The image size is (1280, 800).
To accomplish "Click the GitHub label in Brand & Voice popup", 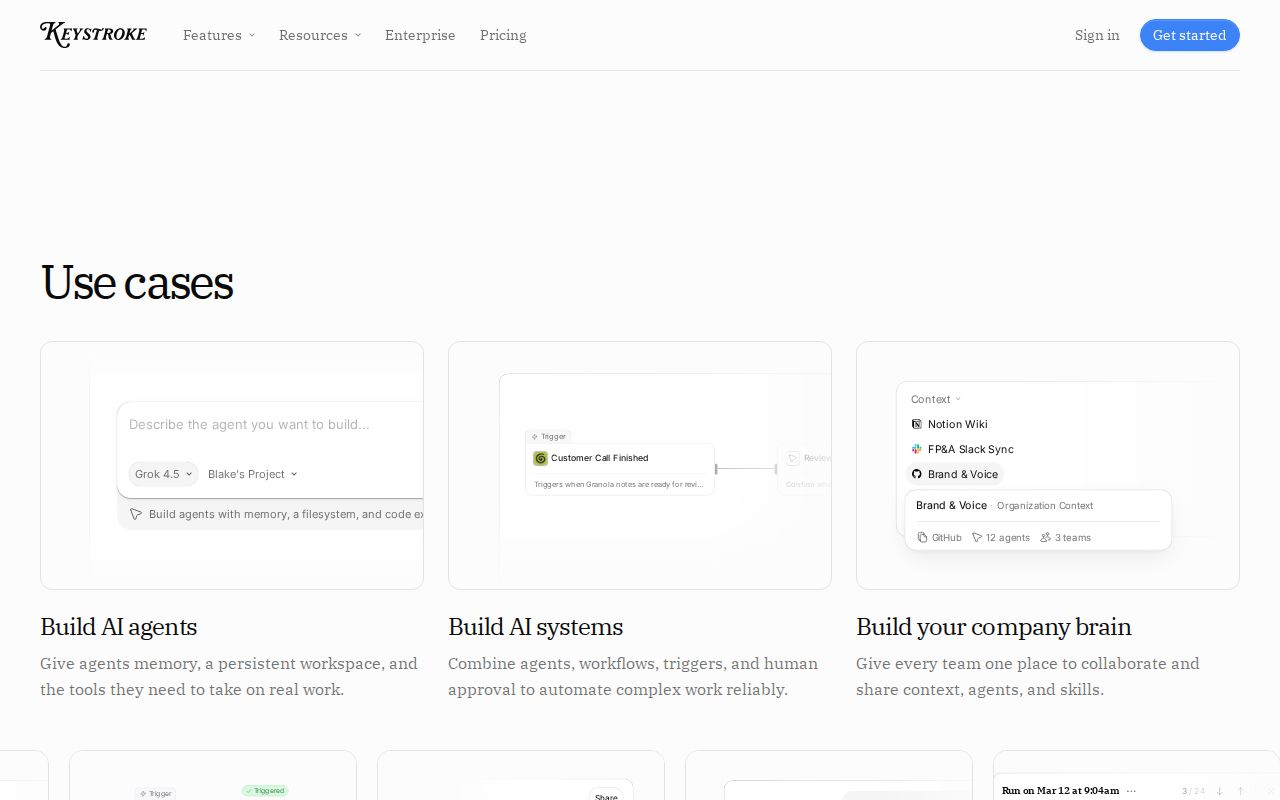I will tap(947, 538).
